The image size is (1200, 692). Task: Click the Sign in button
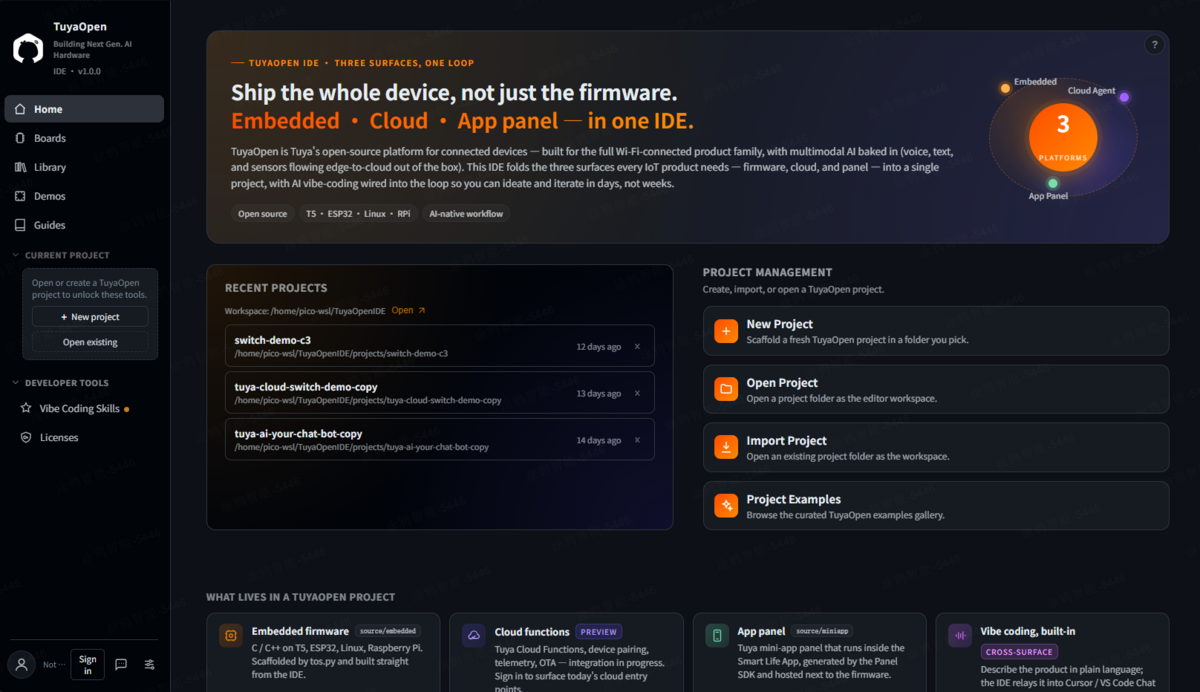88,664
